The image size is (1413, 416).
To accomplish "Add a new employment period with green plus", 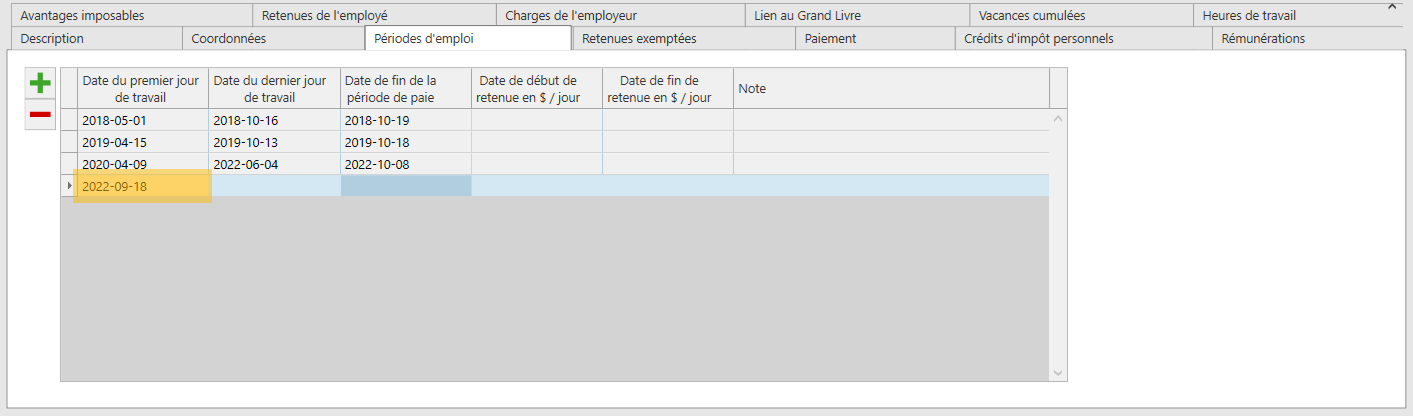I will 40,84.
